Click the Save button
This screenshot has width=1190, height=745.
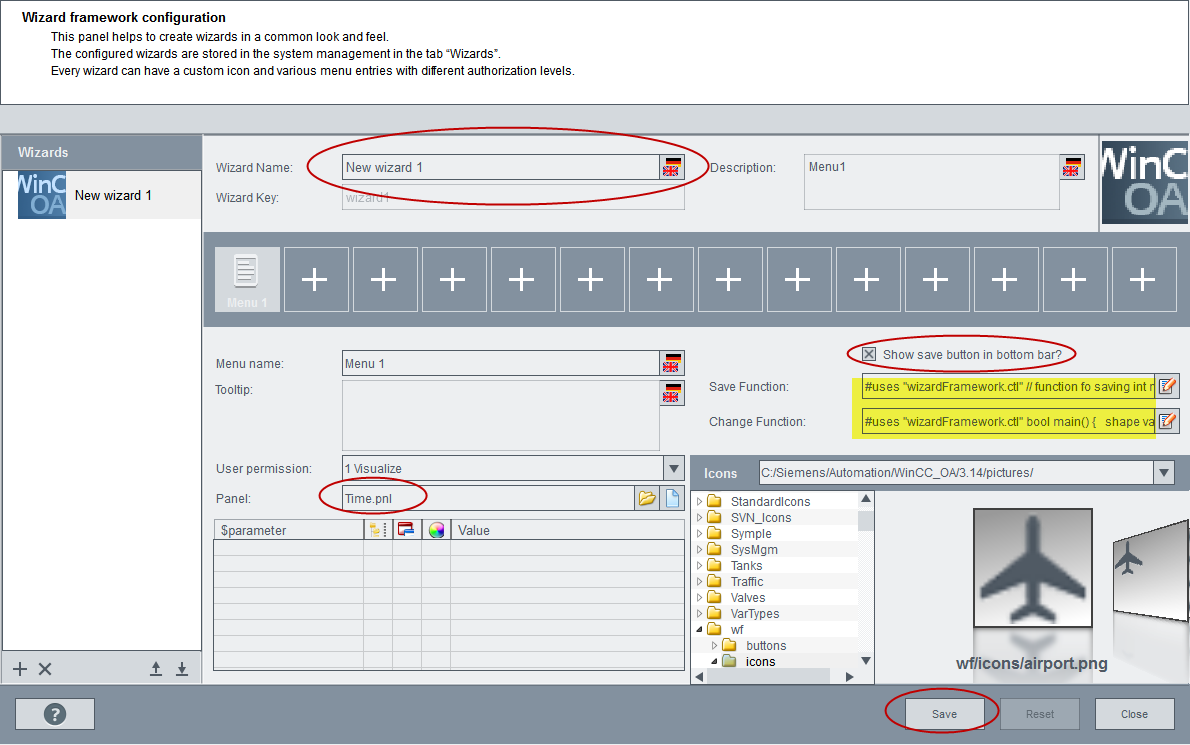pos(944,714)
